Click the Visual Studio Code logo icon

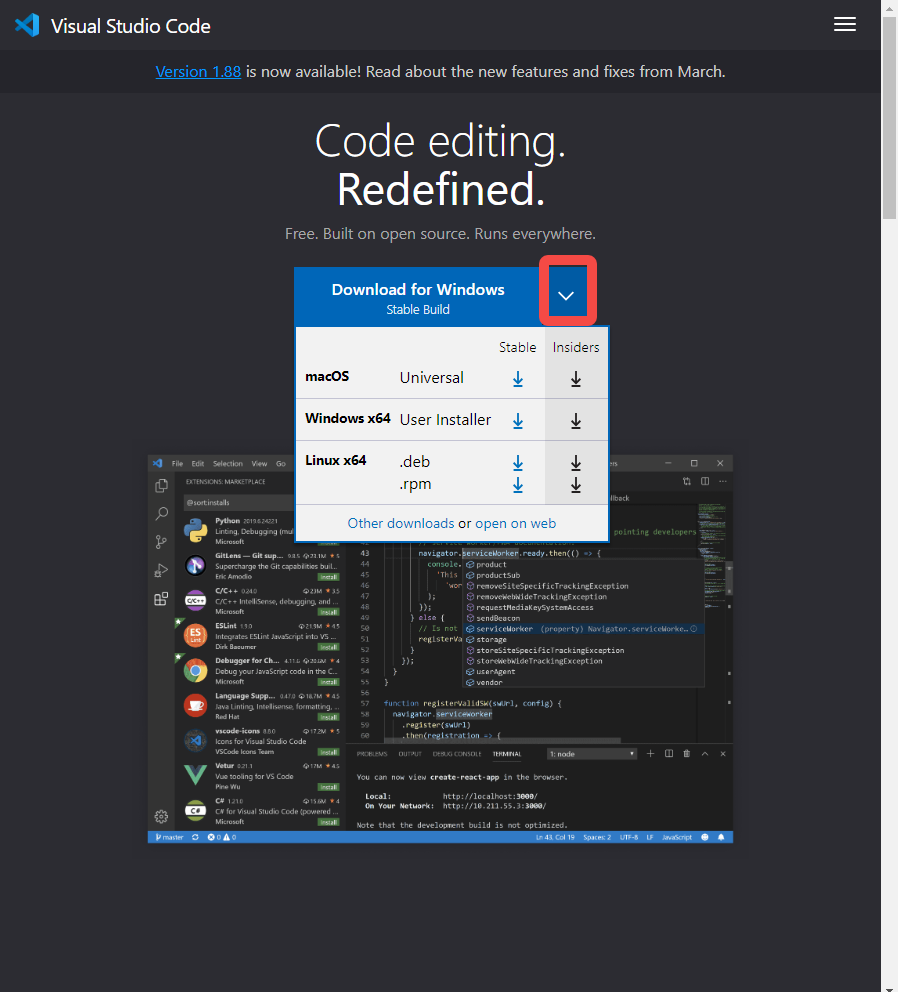click(27, 25)
